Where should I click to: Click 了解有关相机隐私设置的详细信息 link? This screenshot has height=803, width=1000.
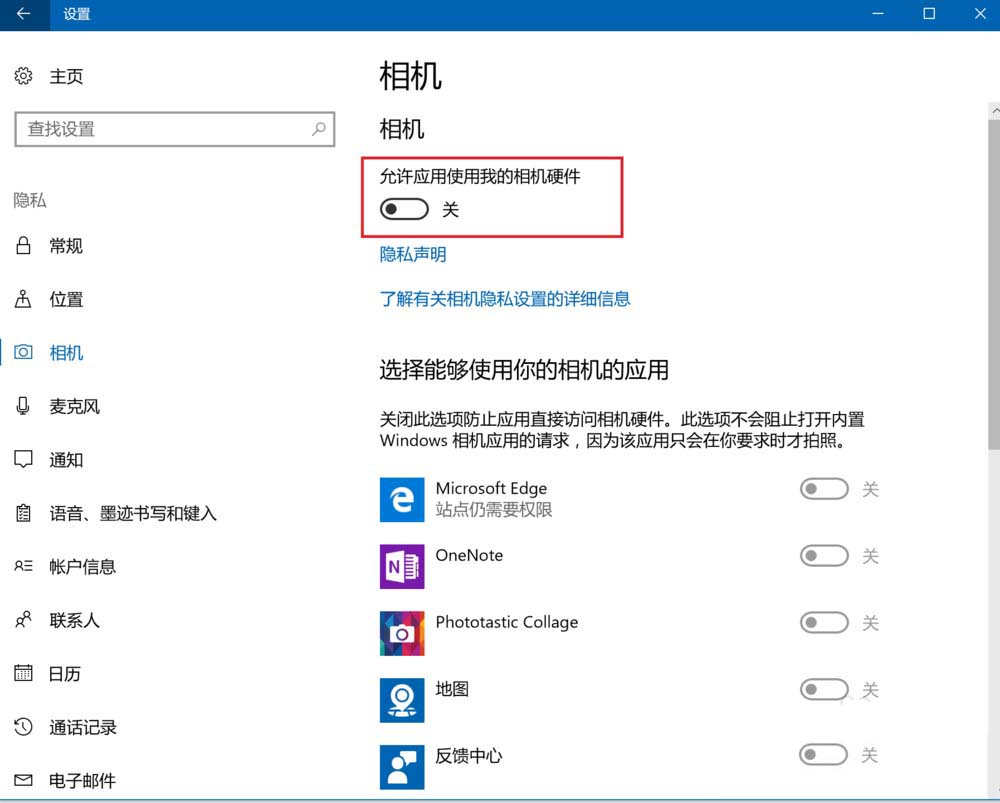503,299
